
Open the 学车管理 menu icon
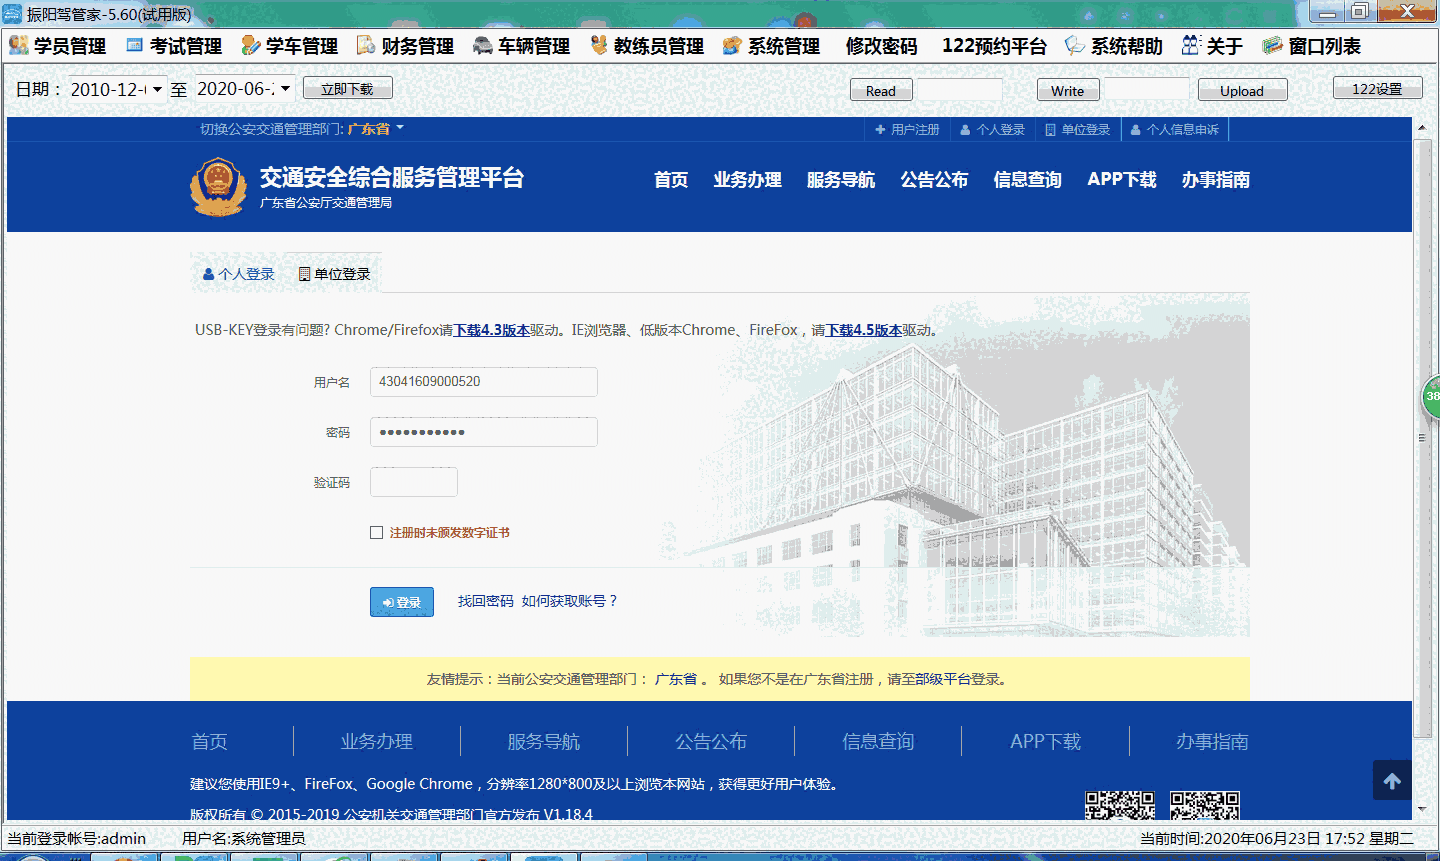click(x=251, y=45)
